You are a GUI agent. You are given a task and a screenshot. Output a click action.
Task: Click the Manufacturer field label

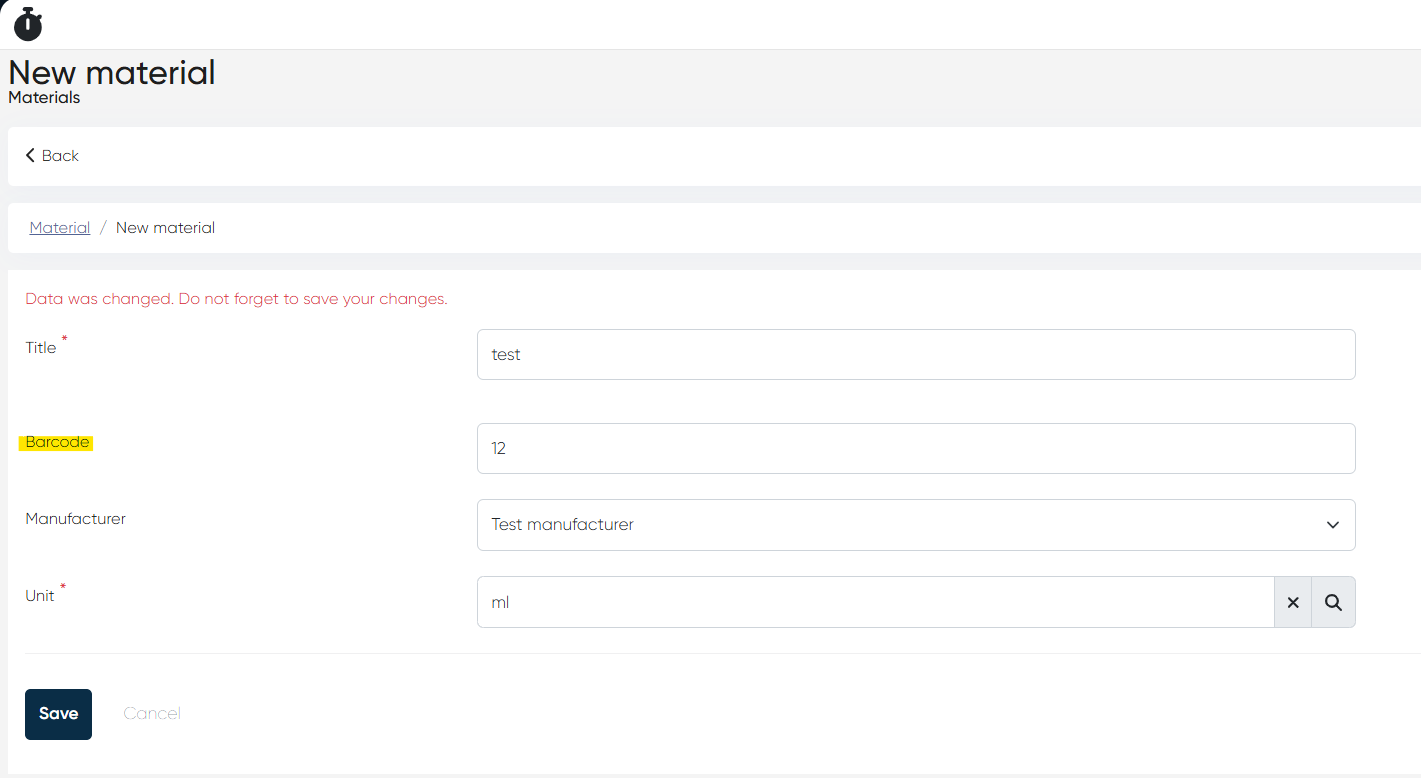76,519
